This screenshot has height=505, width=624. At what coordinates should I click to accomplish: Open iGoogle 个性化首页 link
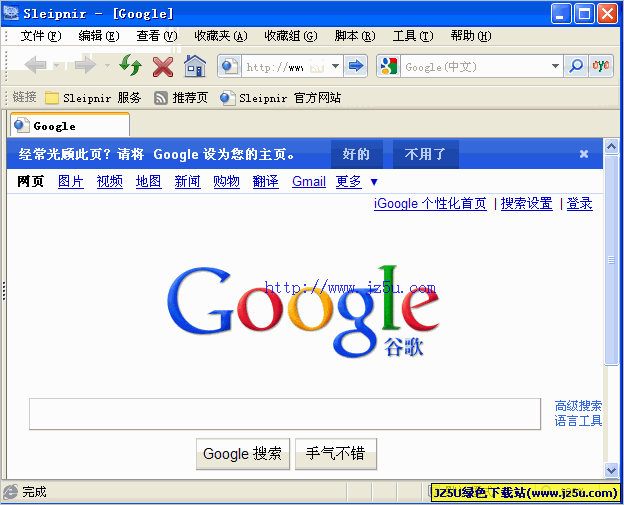click(x=430, y=204)
